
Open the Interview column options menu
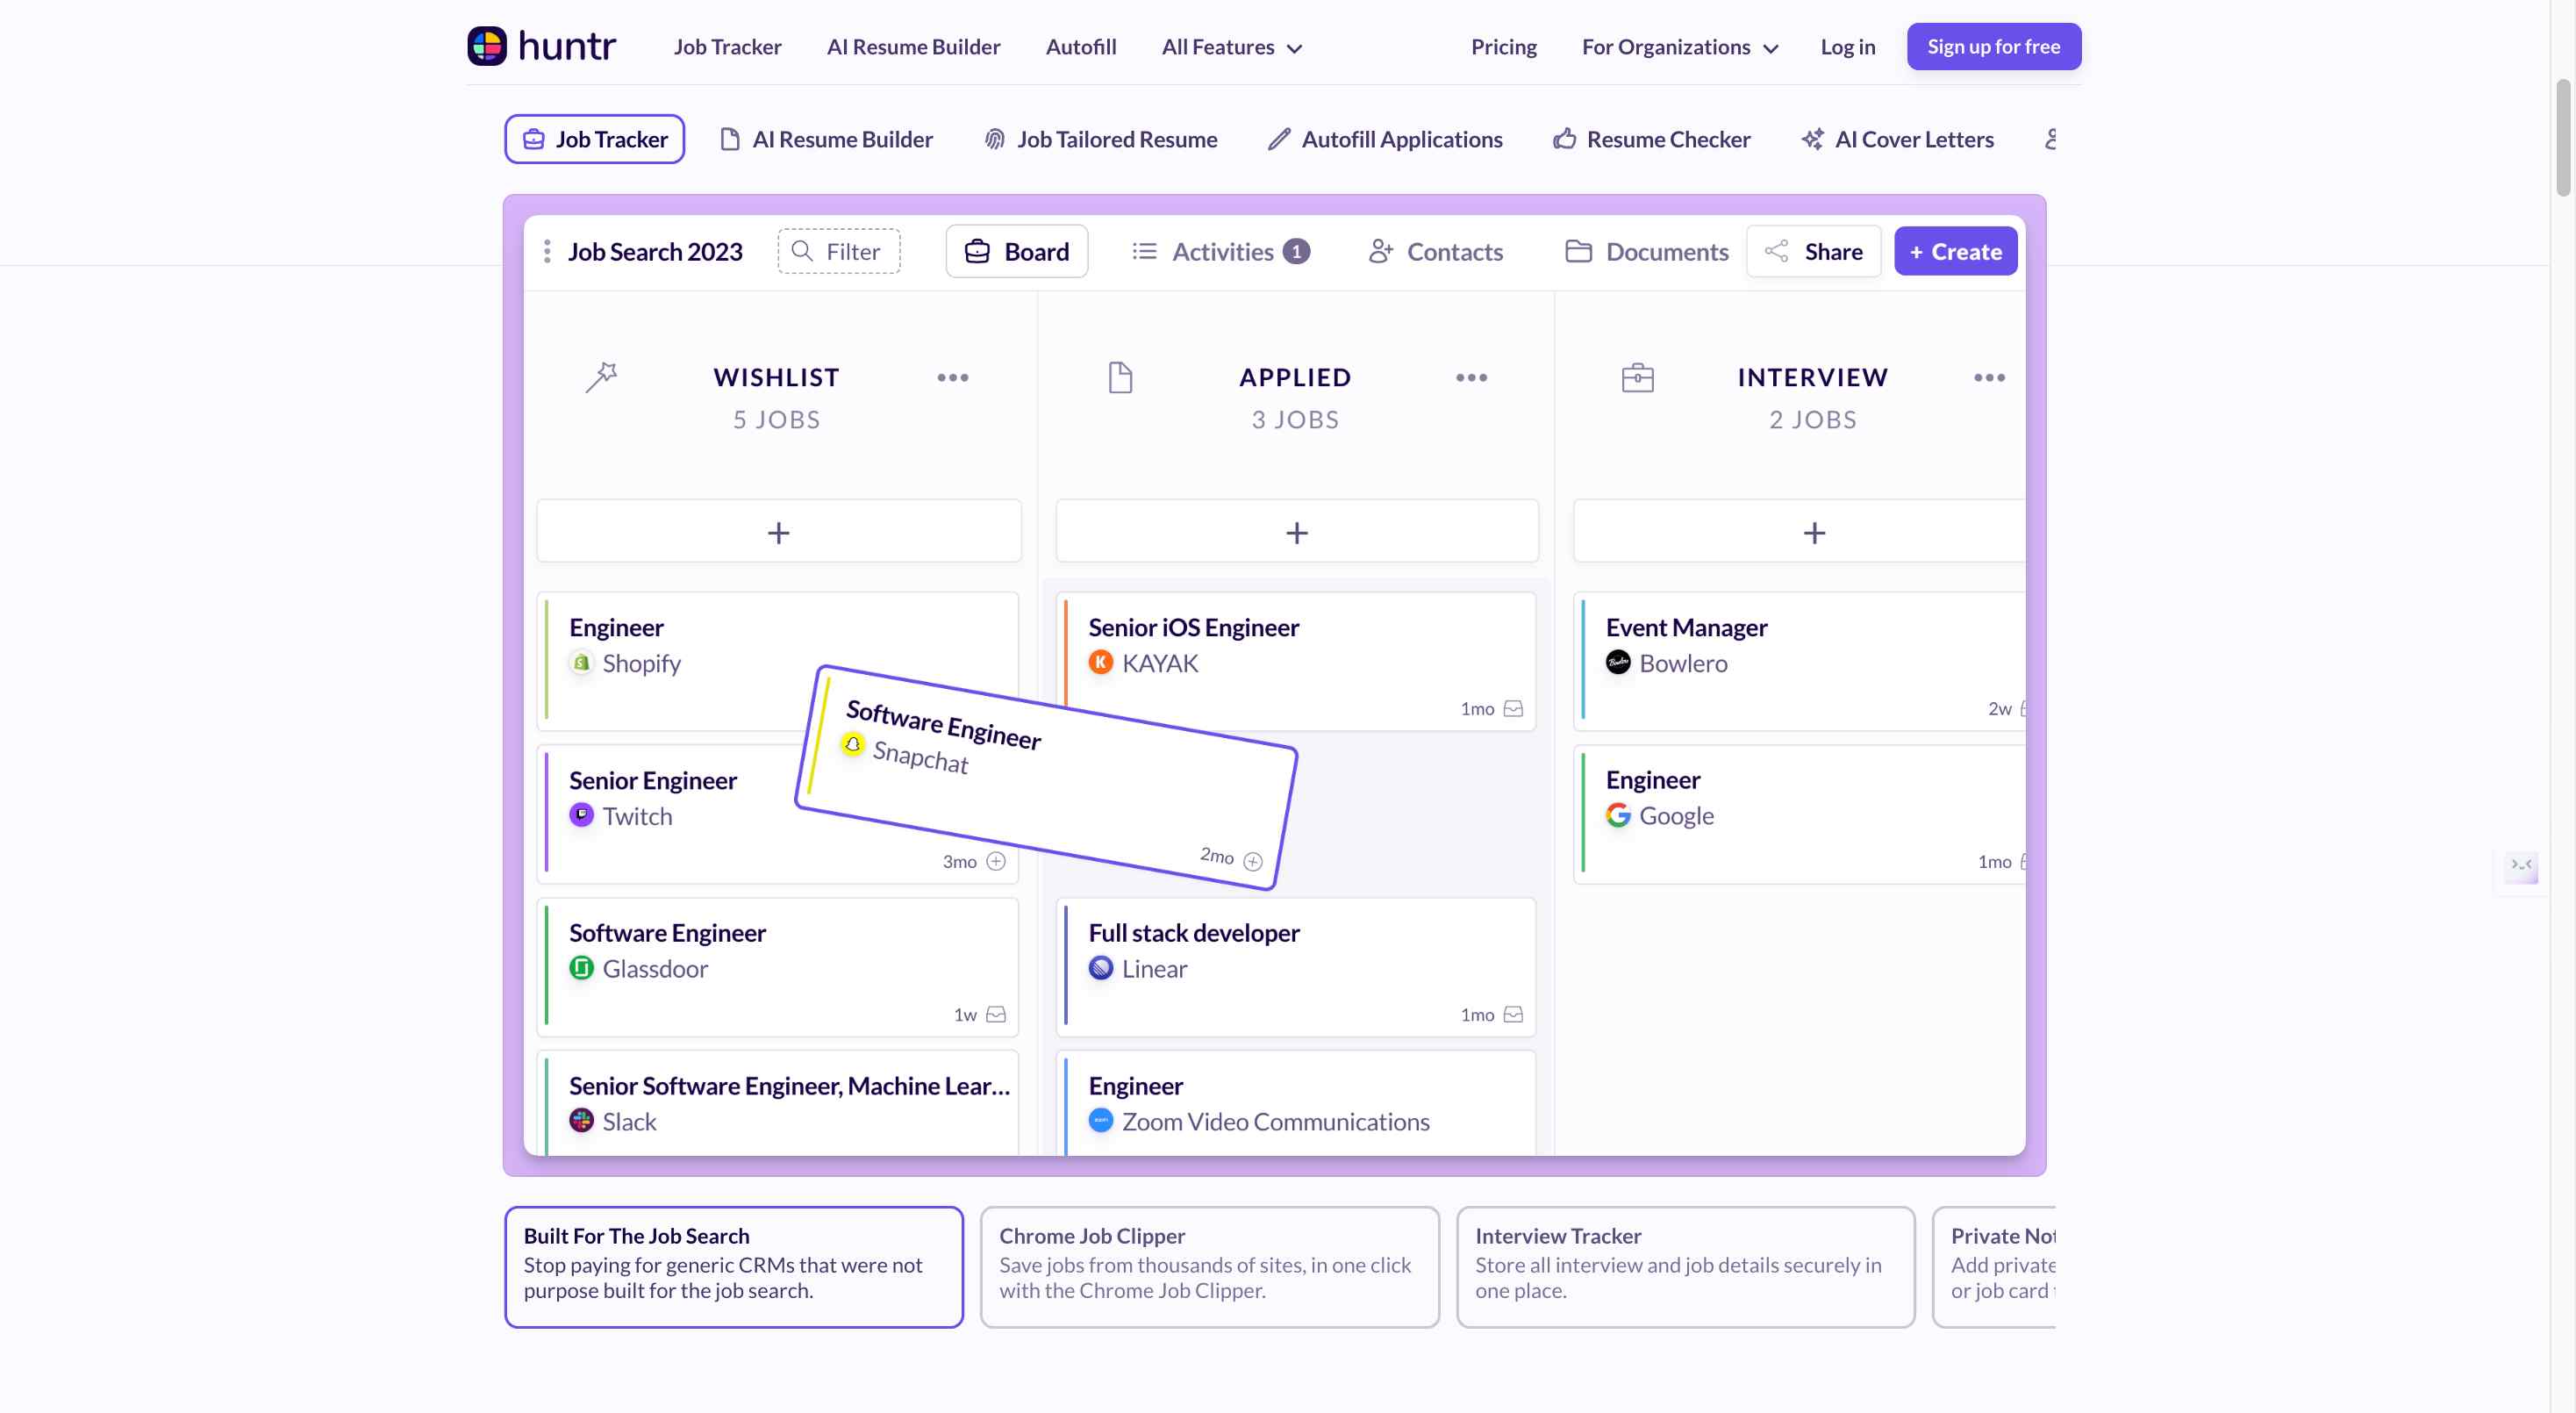coord(1989,377)
